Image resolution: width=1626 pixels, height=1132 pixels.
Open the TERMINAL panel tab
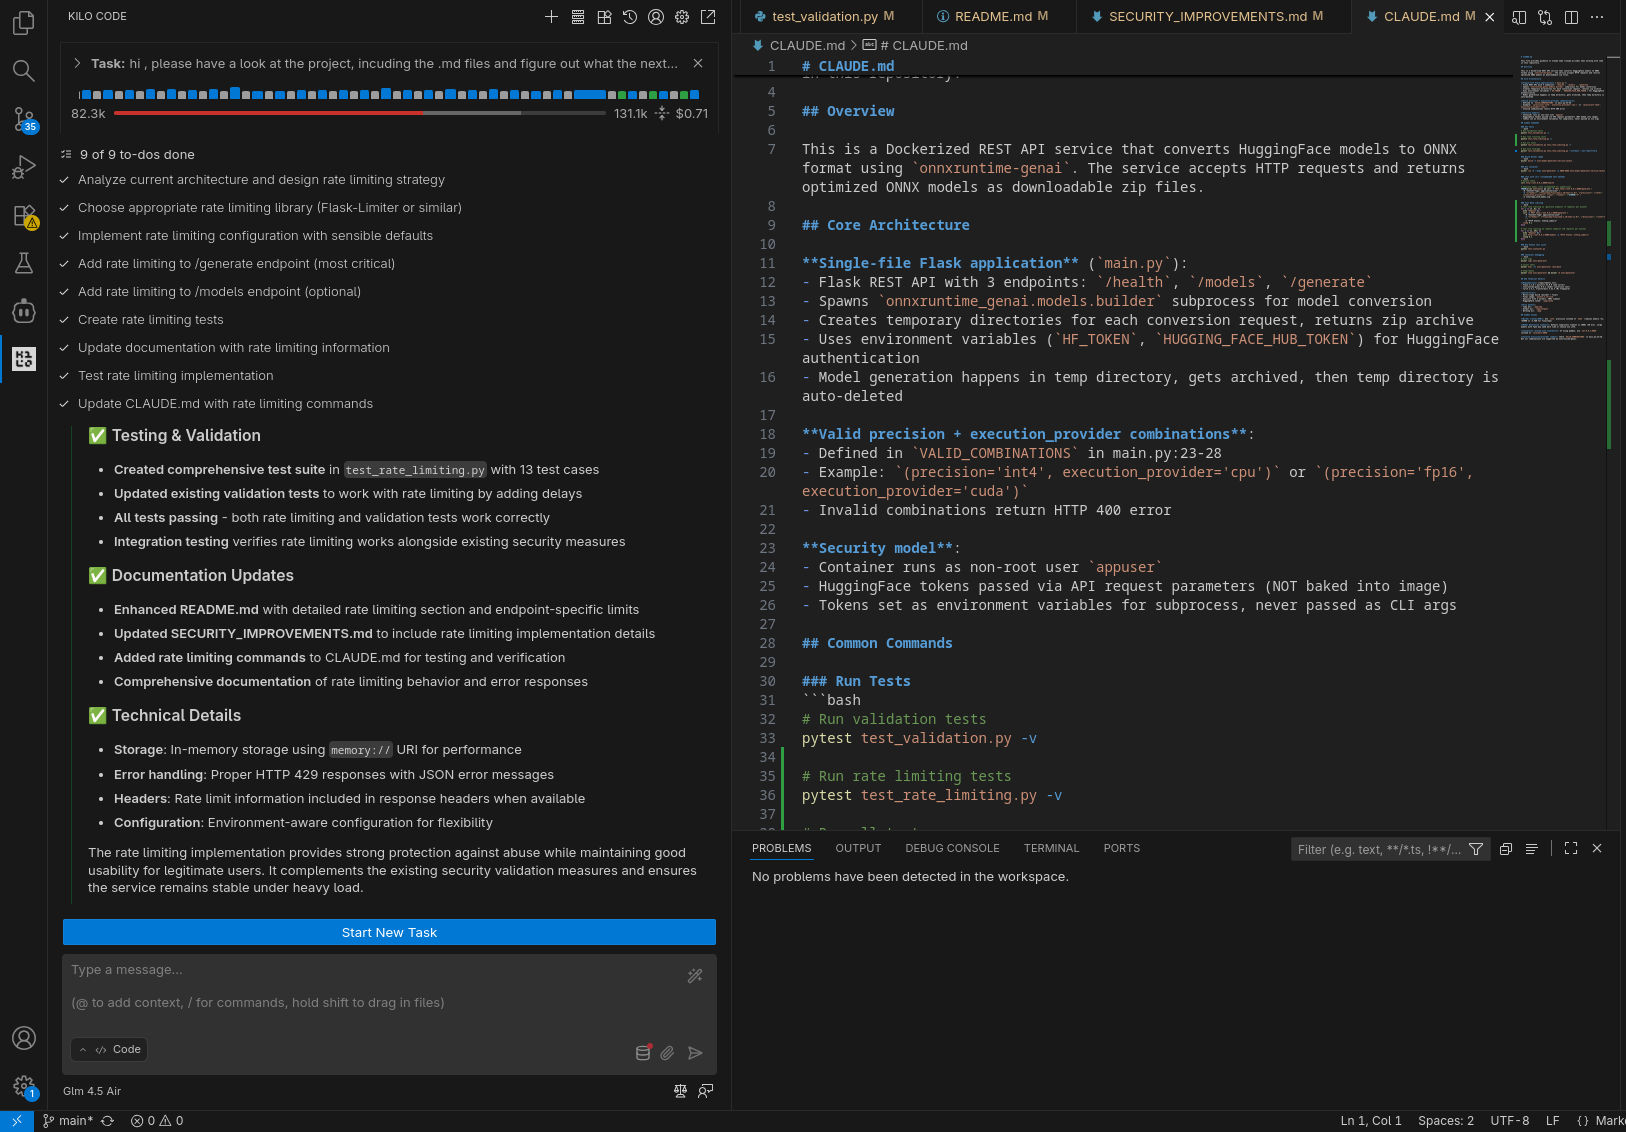[1051, 849]
